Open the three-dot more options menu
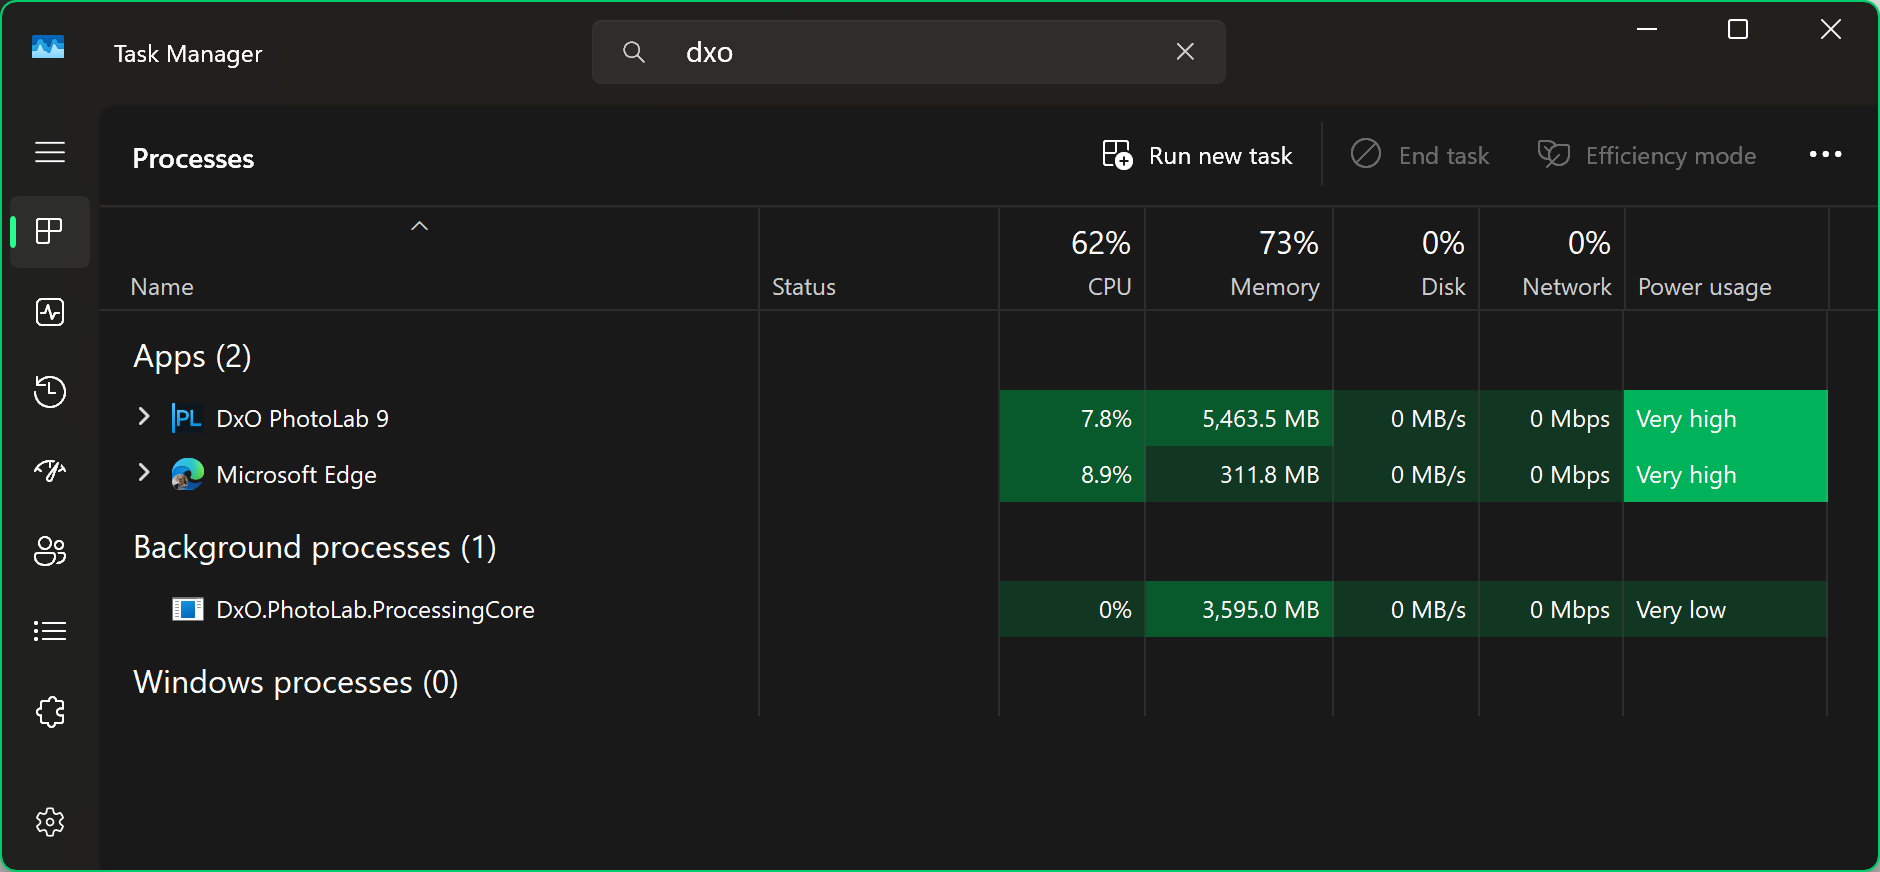 coord(1825,155)
